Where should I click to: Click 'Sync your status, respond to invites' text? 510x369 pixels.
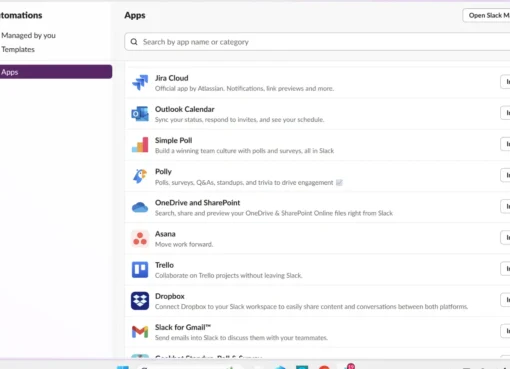239,119
